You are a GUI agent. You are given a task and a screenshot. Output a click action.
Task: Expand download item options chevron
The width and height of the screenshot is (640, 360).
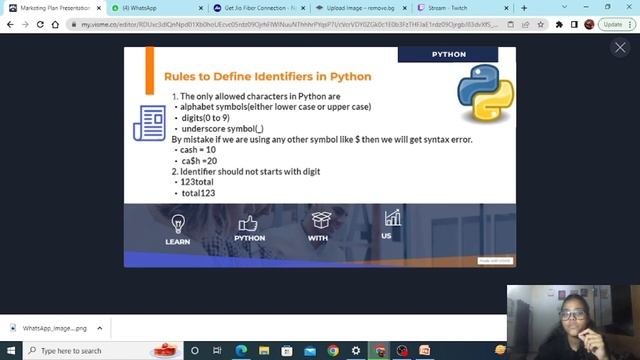[100, 328]
